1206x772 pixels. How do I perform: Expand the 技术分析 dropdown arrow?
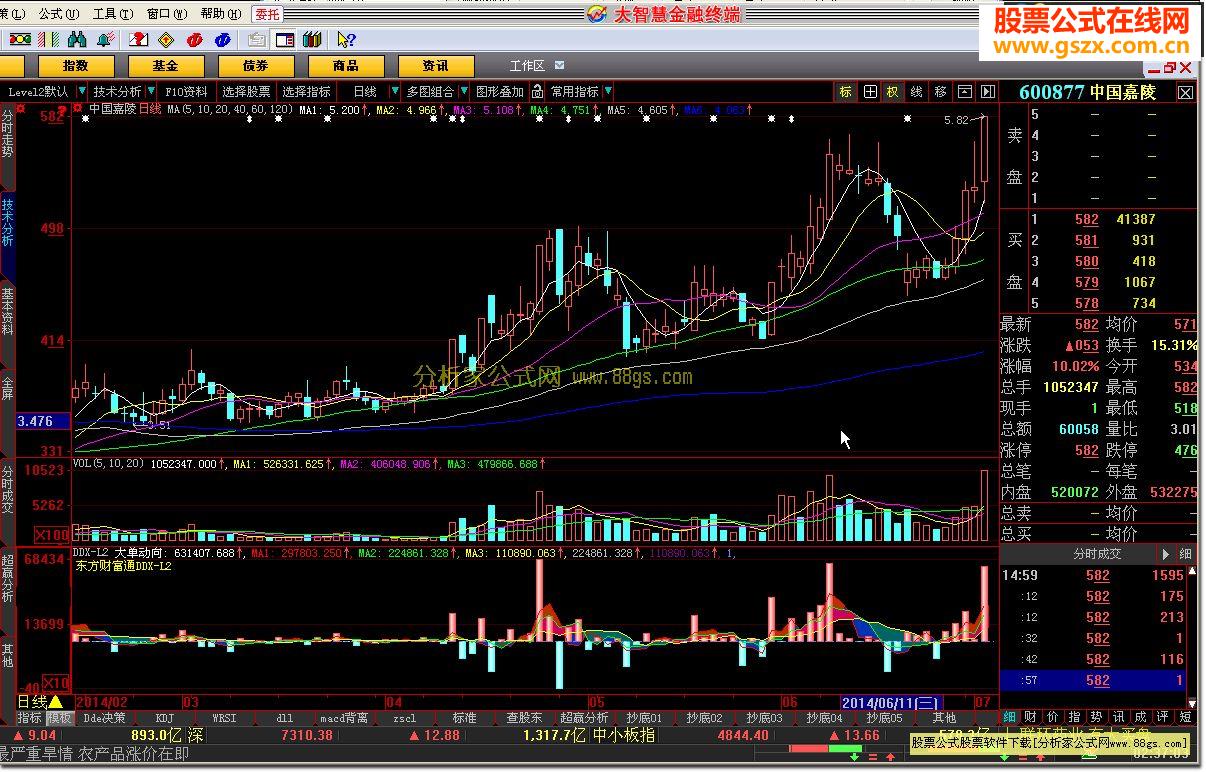pyautogui.click(x=151, y=92)
